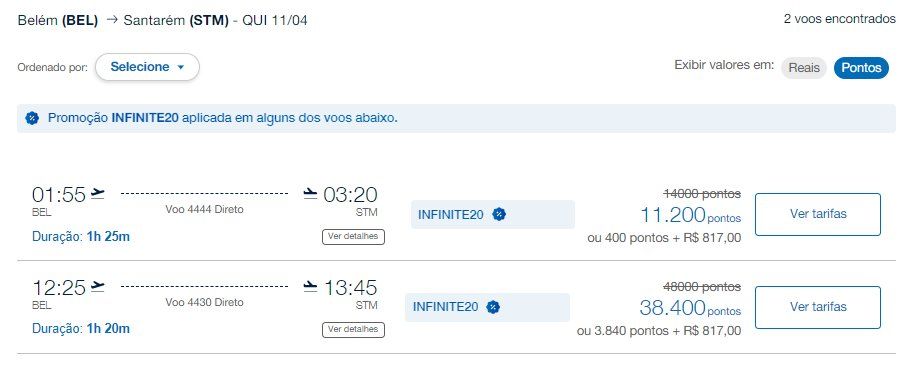Image resolution: width=918 pixels, height=369 pixels.
Task: Switch price display to Pontos
Action: click(861, 68)
